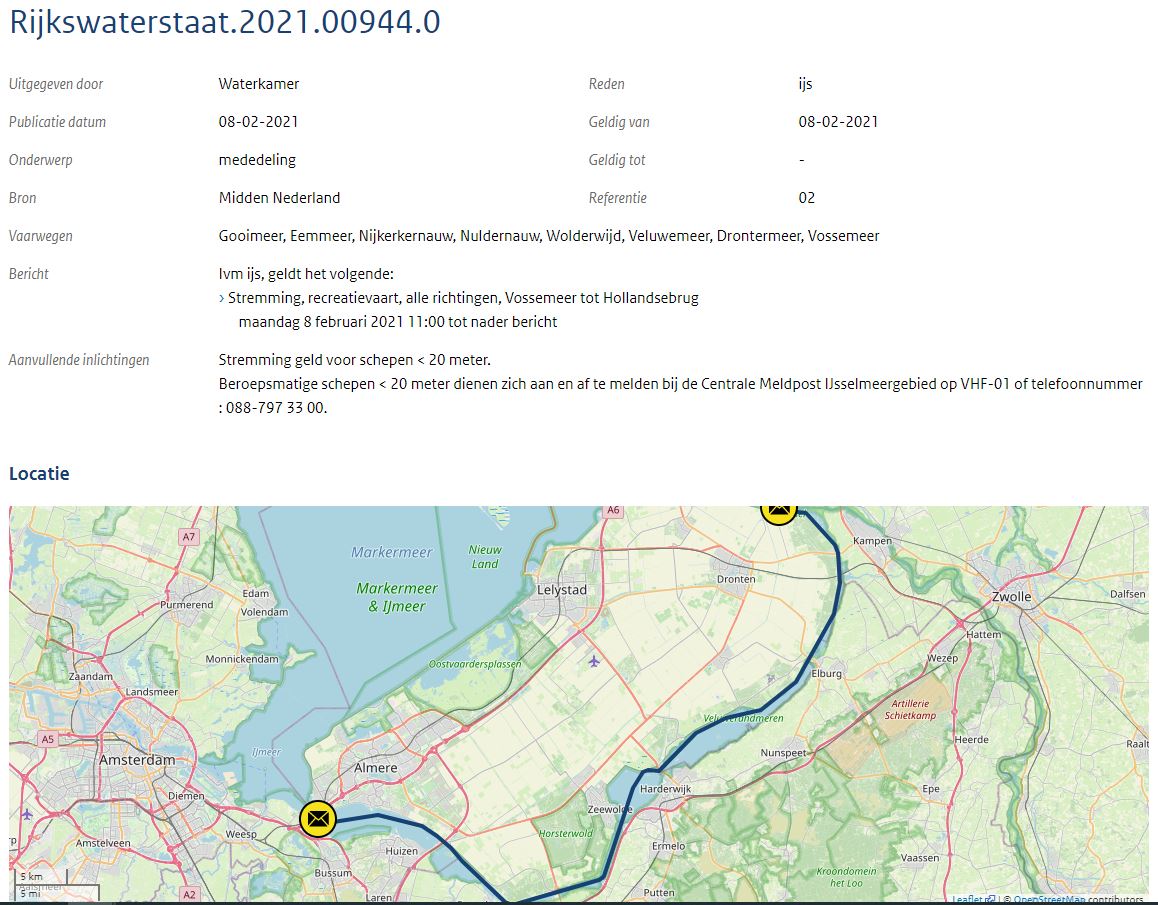Viewport: 1158px width, 905px height.
Task: Click the phone number 088-797 33 00
Action: [x=276, y=407]
